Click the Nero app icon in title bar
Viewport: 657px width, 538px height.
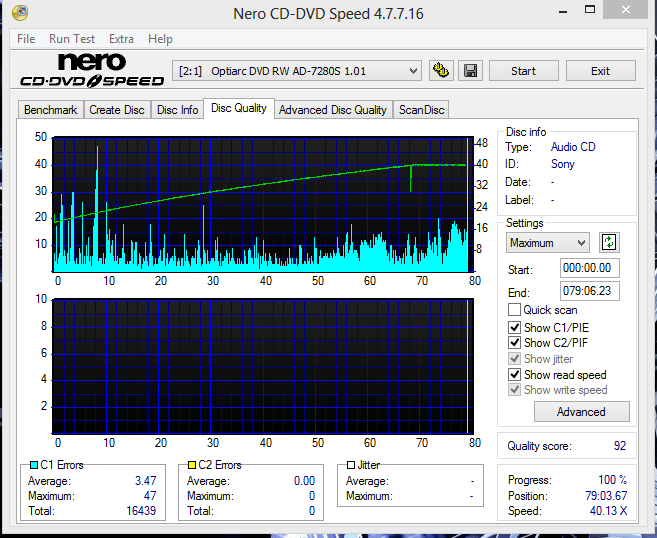tap(20, 13)
